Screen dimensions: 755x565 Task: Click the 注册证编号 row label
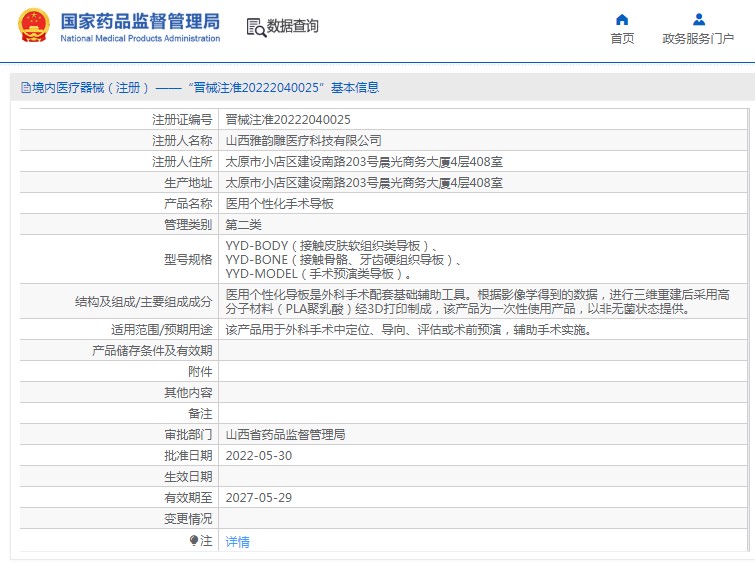click(182, 119)
